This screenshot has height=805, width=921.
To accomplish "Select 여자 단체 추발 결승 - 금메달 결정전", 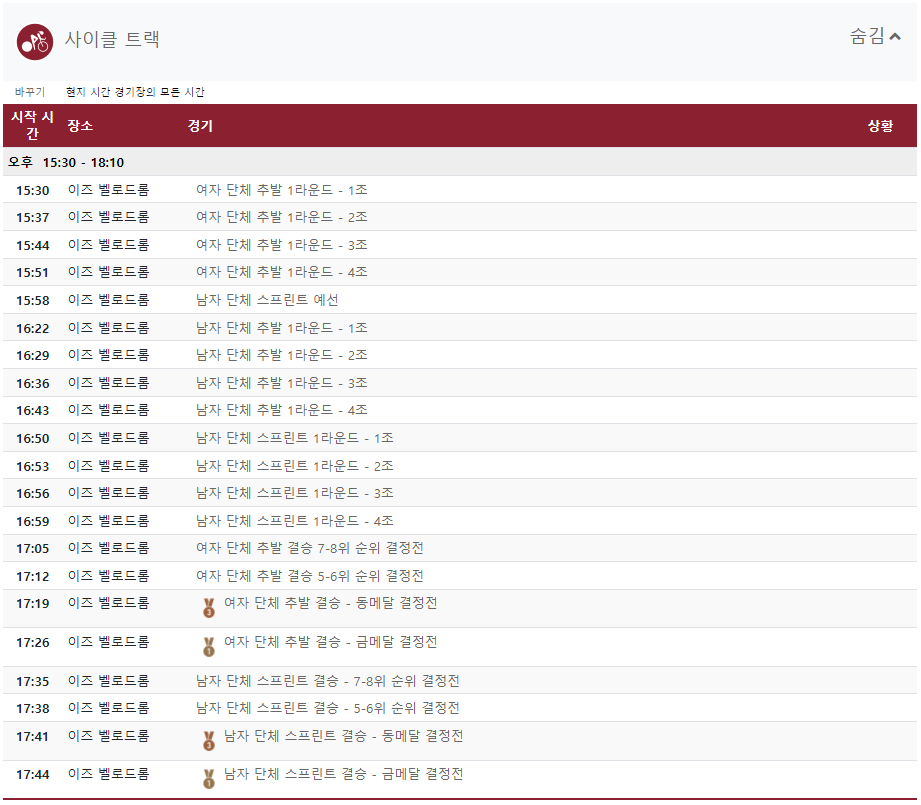I will (331, 642).
